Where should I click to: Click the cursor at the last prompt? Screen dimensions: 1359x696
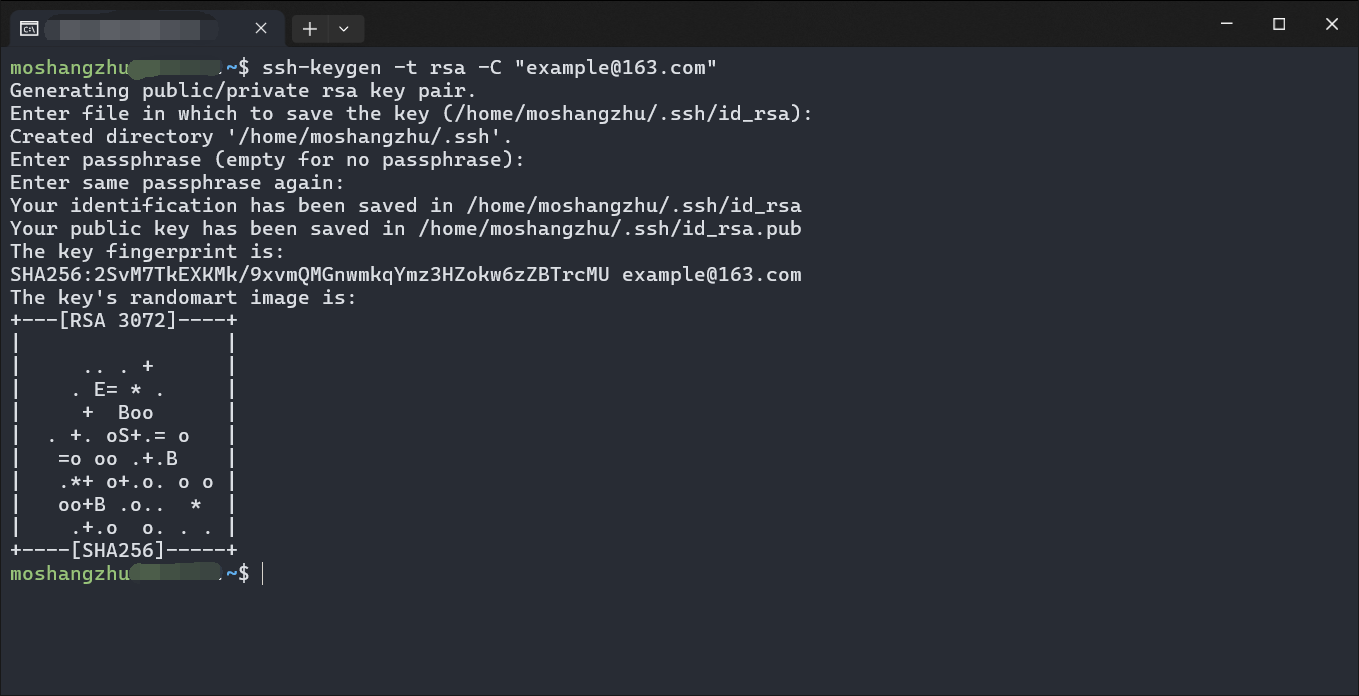262,573
